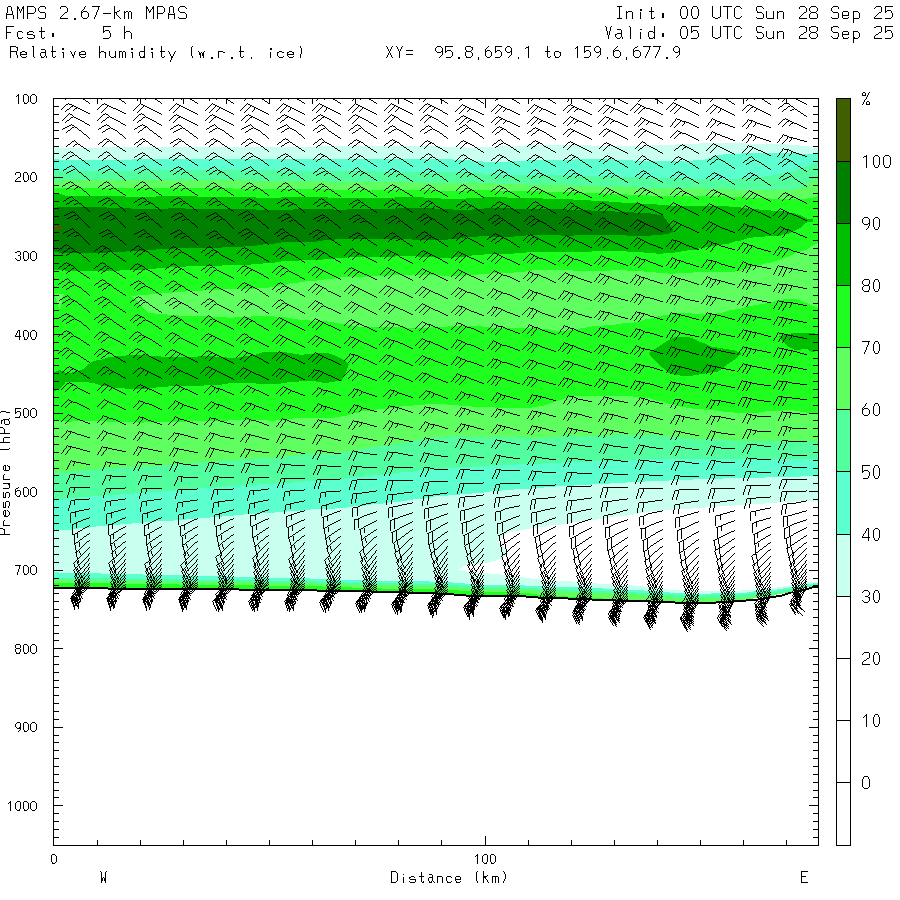Click the pale cyan 30-40% colorbar segment
The width and height of the screenshot is (900, 900).
(843, 566)
